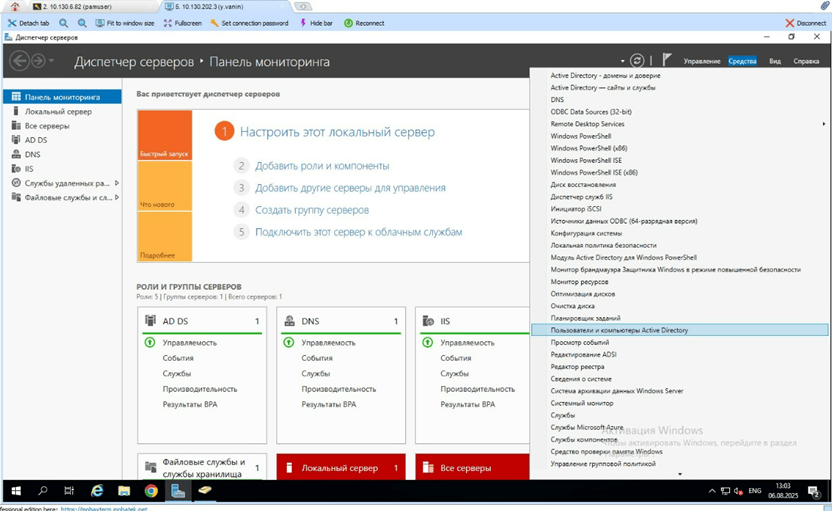Select Все серверы in sidebar

62,126
